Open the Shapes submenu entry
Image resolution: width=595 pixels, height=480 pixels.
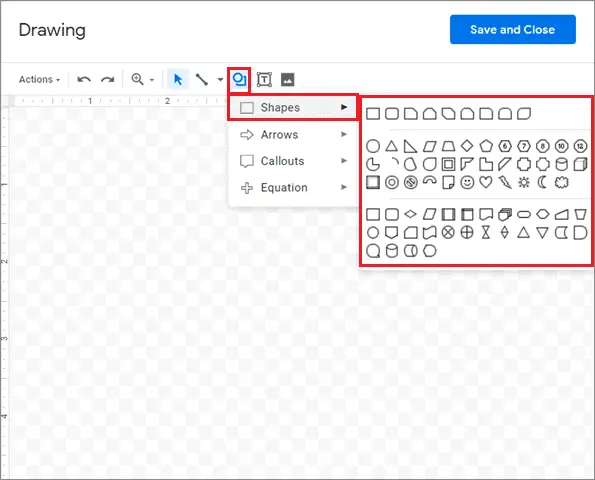(x=293, y=107)
